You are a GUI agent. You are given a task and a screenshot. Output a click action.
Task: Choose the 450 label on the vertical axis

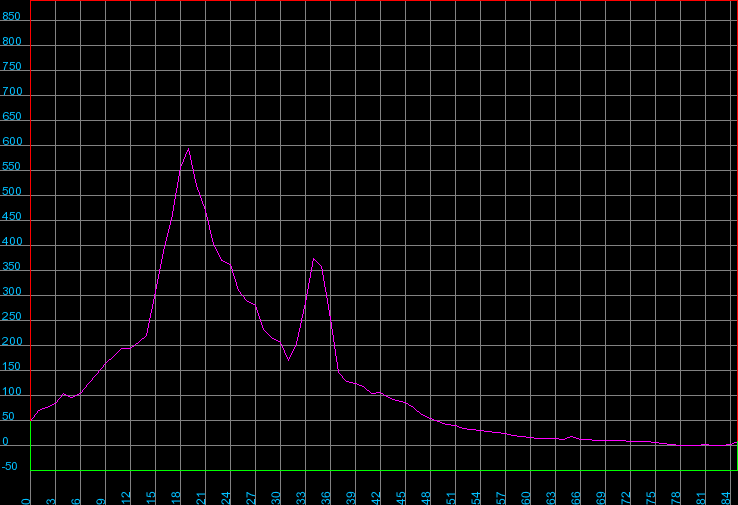point(12,216)
